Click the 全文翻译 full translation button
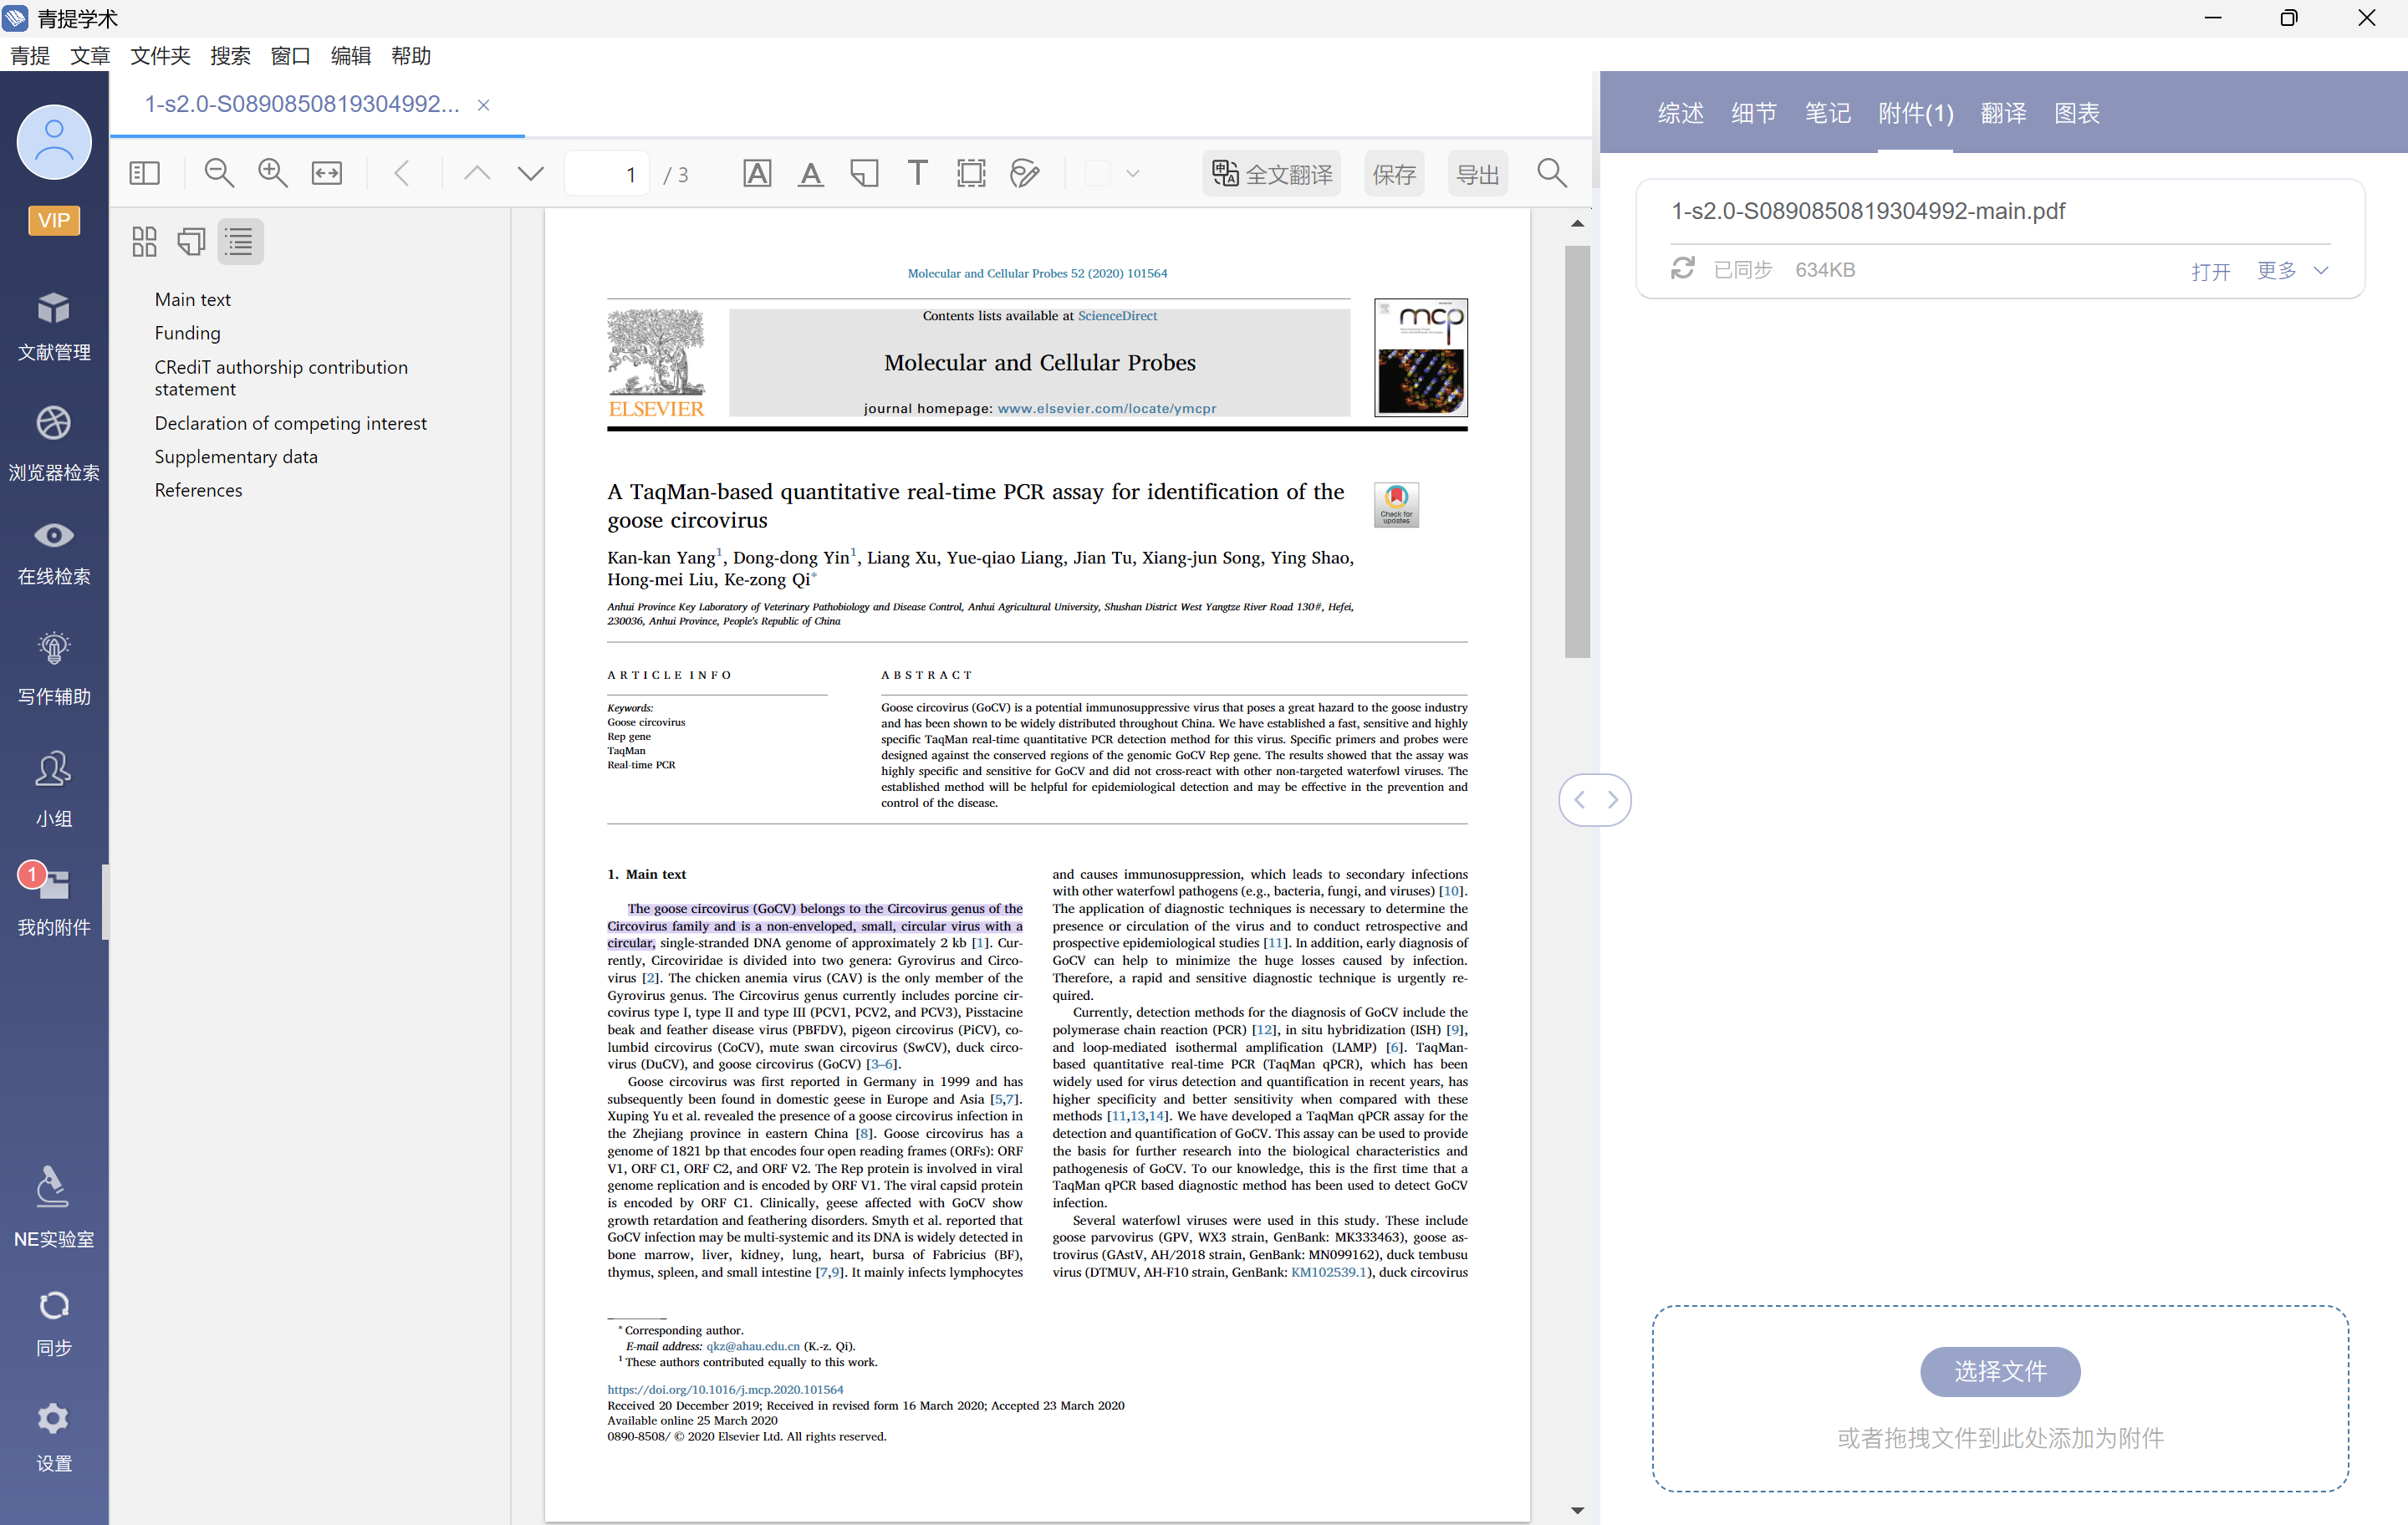 click(1272, 174)
